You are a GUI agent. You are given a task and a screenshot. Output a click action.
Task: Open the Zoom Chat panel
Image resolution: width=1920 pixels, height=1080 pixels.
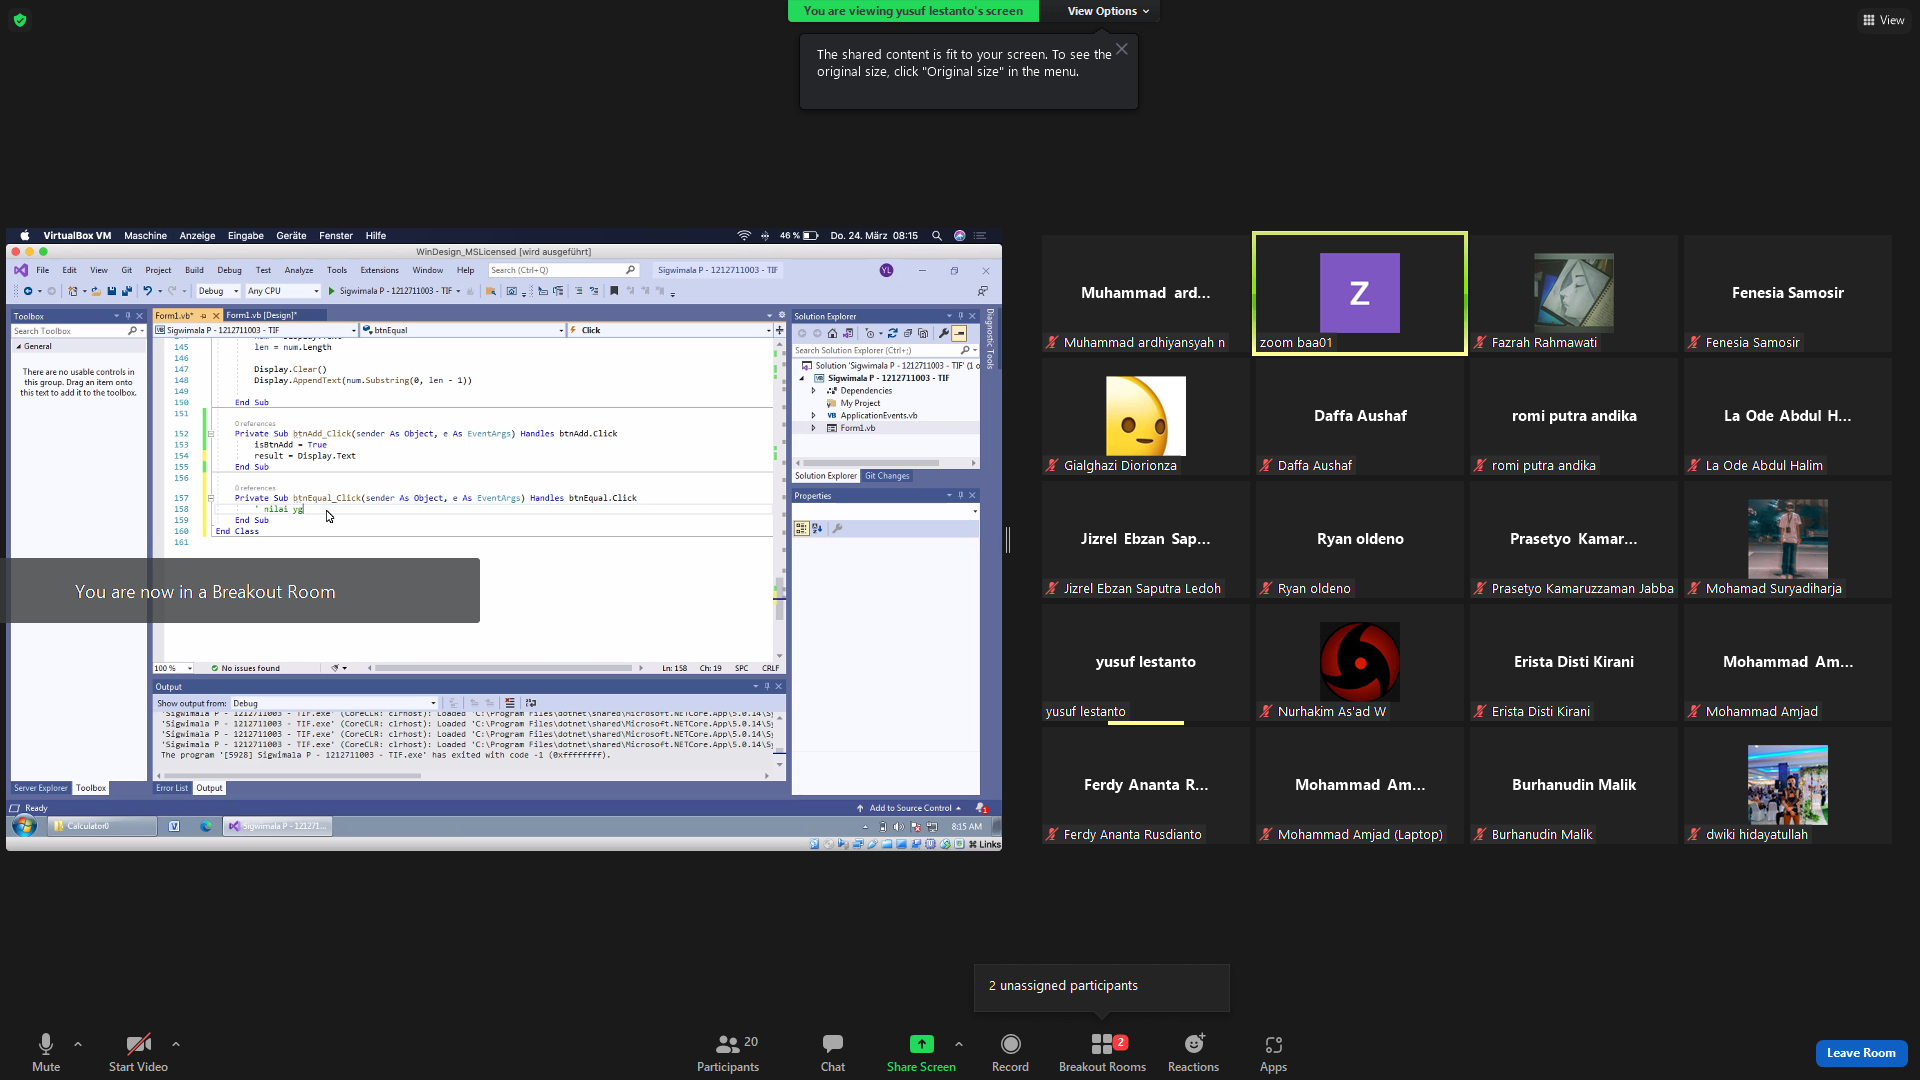pyautogui.click(x=833, y=1052)
